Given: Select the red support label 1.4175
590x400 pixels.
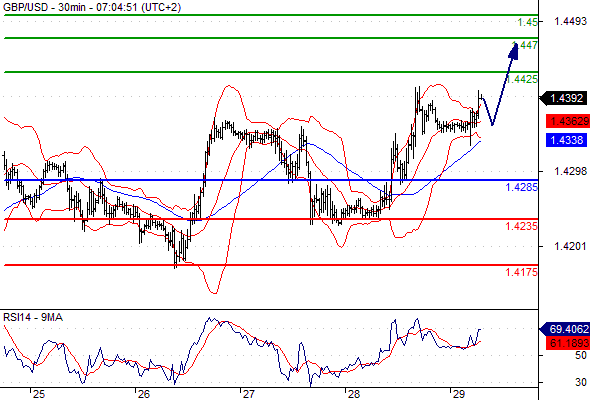Looking at the screenshot, I should pyautogui.click(x=522, y=272).
